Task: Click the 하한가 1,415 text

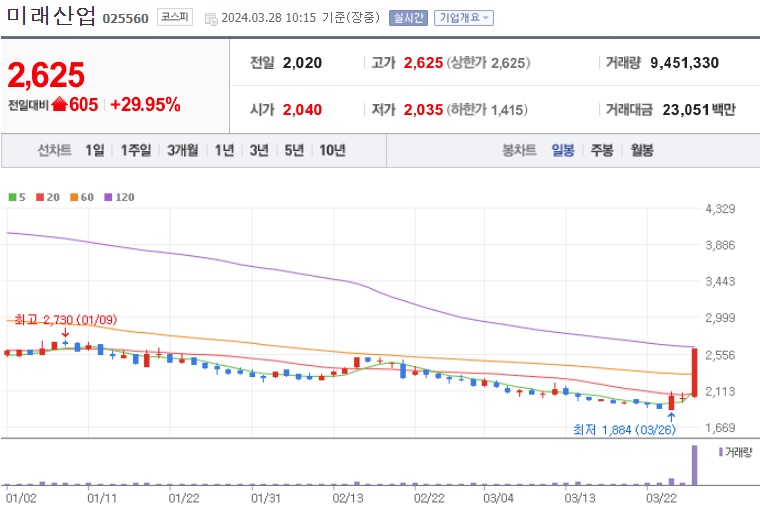Action: click(487, 110)
